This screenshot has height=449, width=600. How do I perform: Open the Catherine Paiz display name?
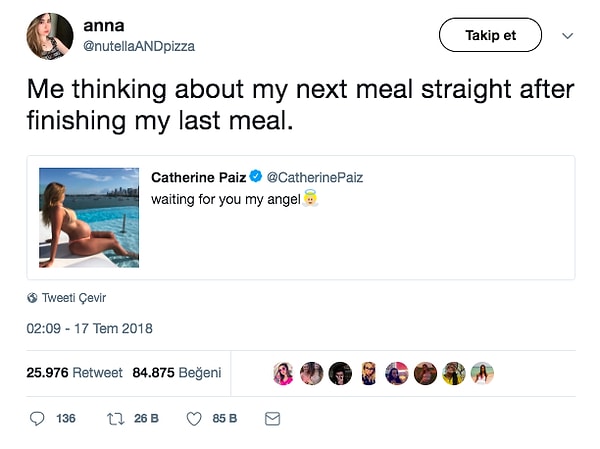198,177
